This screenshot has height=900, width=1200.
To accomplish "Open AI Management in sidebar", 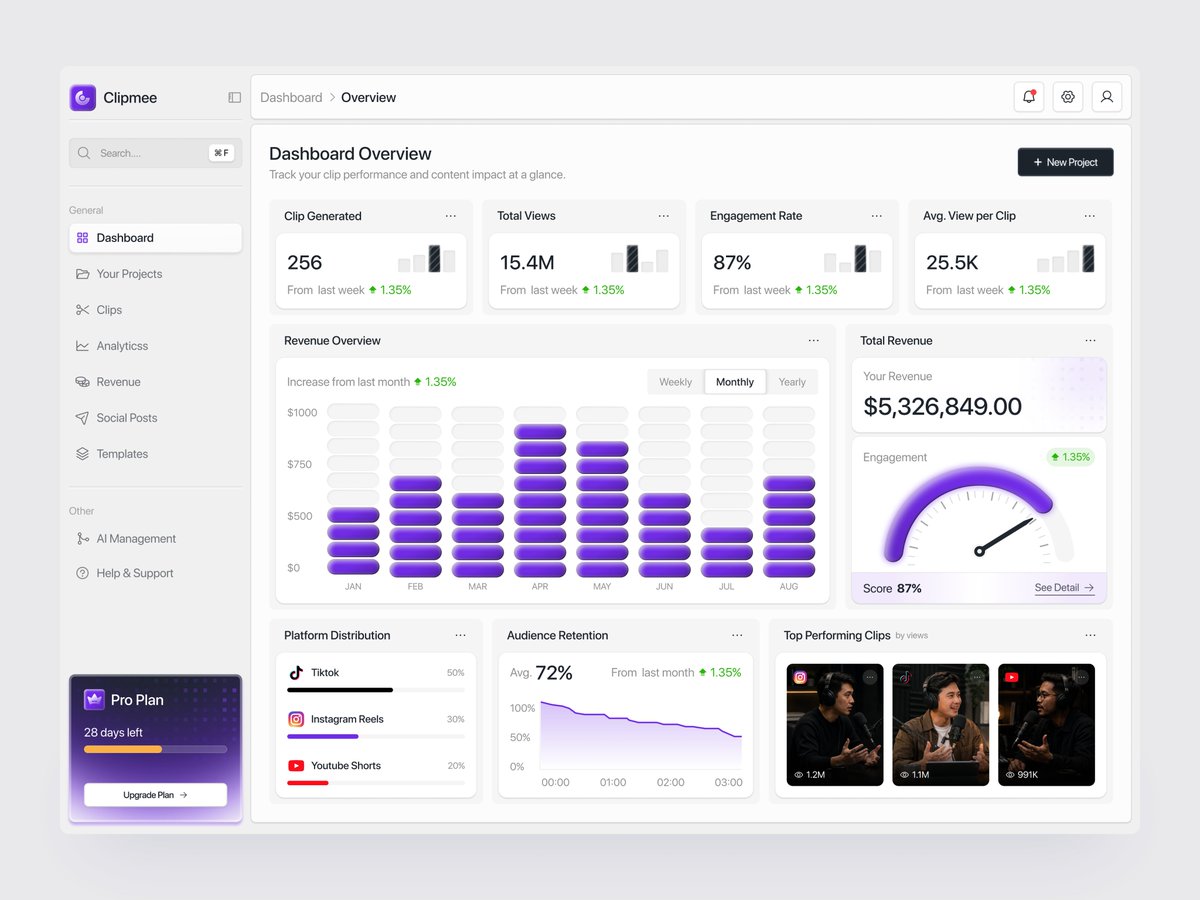I will click(x=155, y=538).
